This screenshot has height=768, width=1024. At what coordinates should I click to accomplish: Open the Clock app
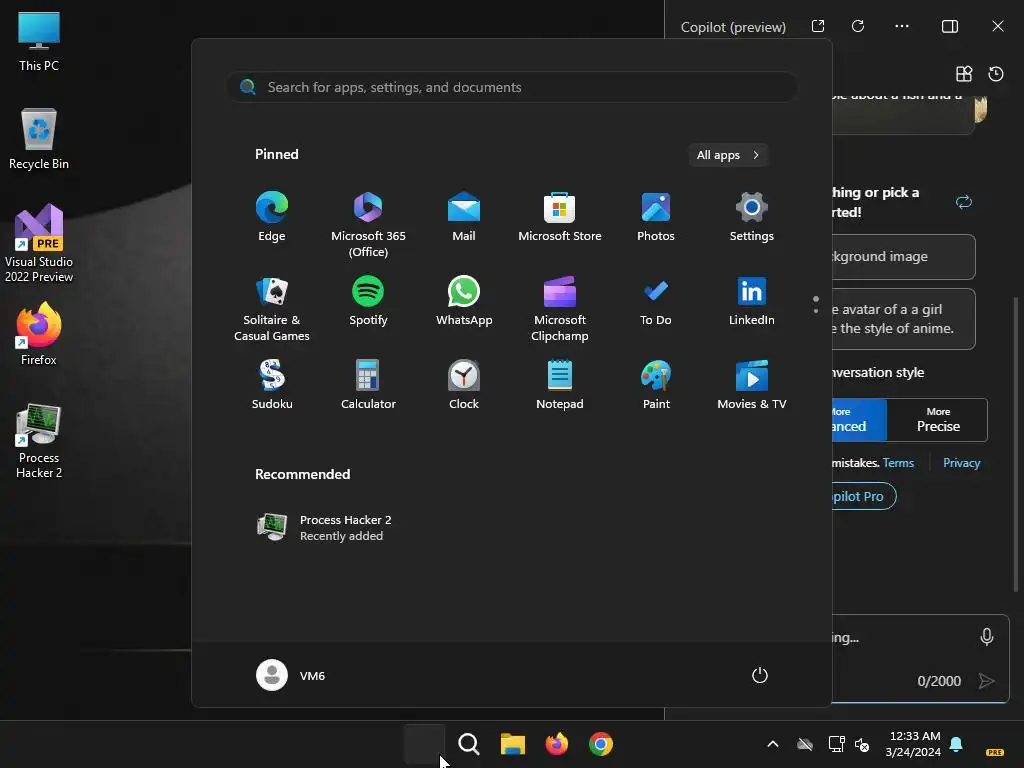point(464,385)
